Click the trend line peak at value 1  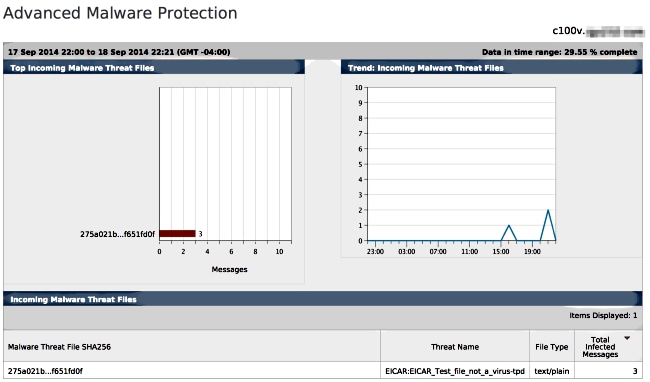(x=509, y=226)
